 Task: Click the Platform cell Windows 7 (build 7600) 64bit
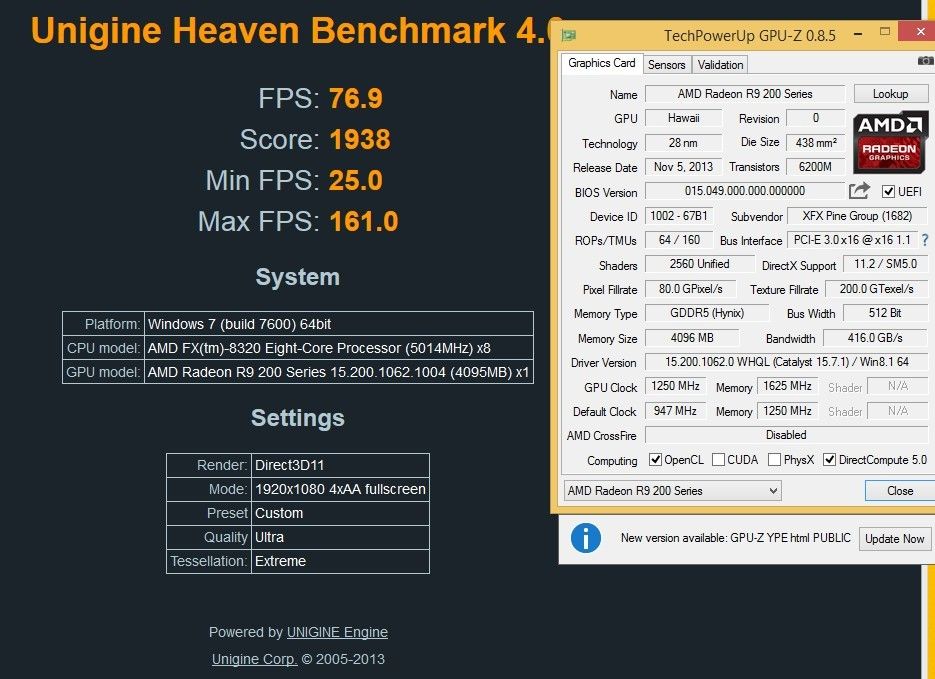(x=339, y=324)
